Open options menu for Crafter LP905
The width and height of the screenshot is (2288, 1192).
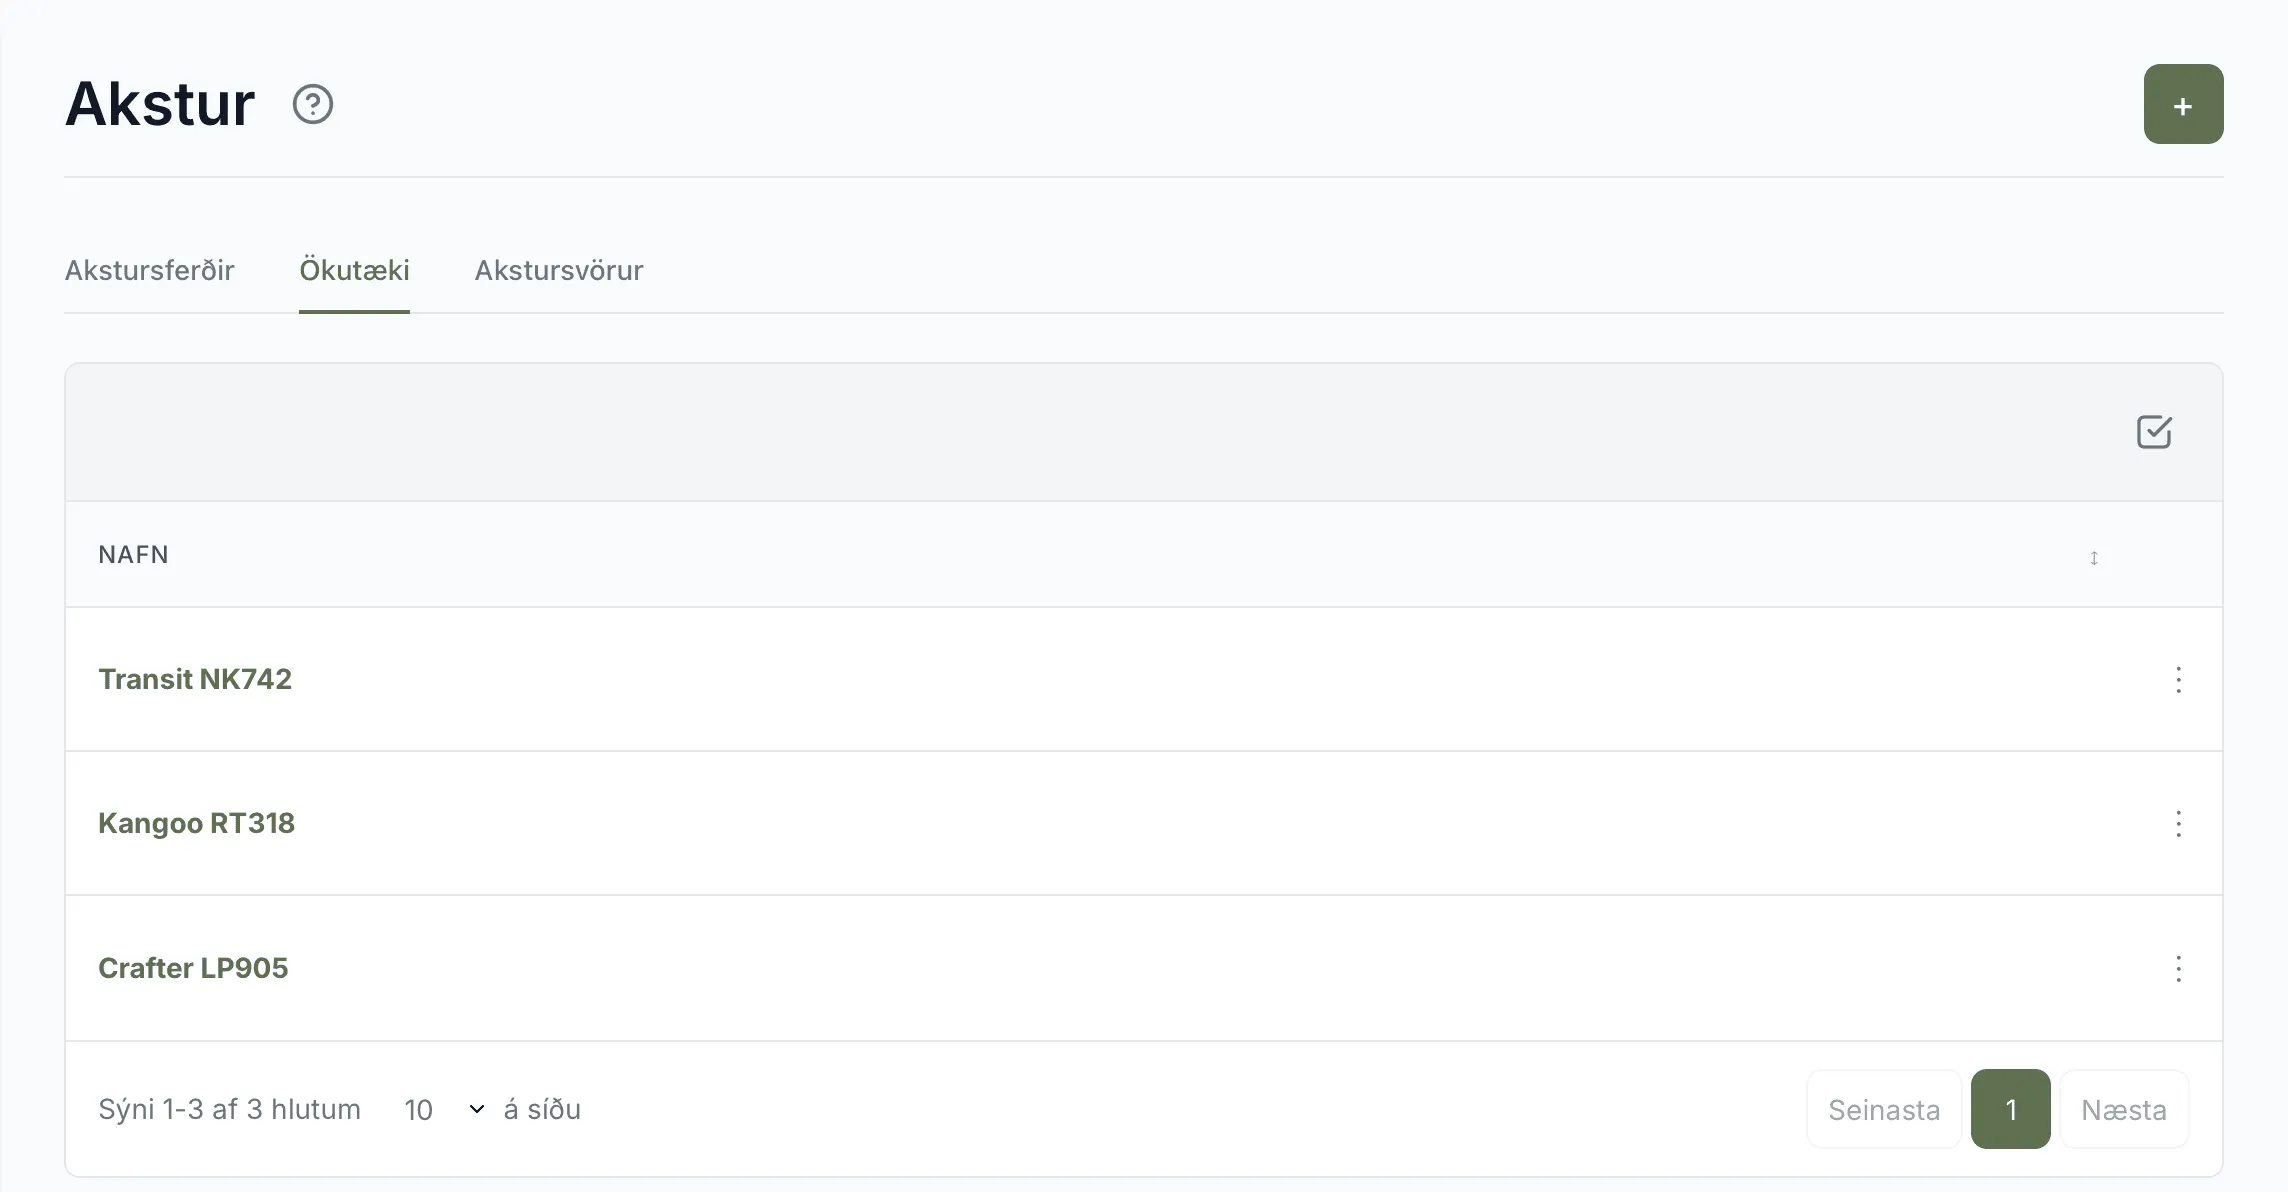pyautogui.click(x=2178, y=968)
